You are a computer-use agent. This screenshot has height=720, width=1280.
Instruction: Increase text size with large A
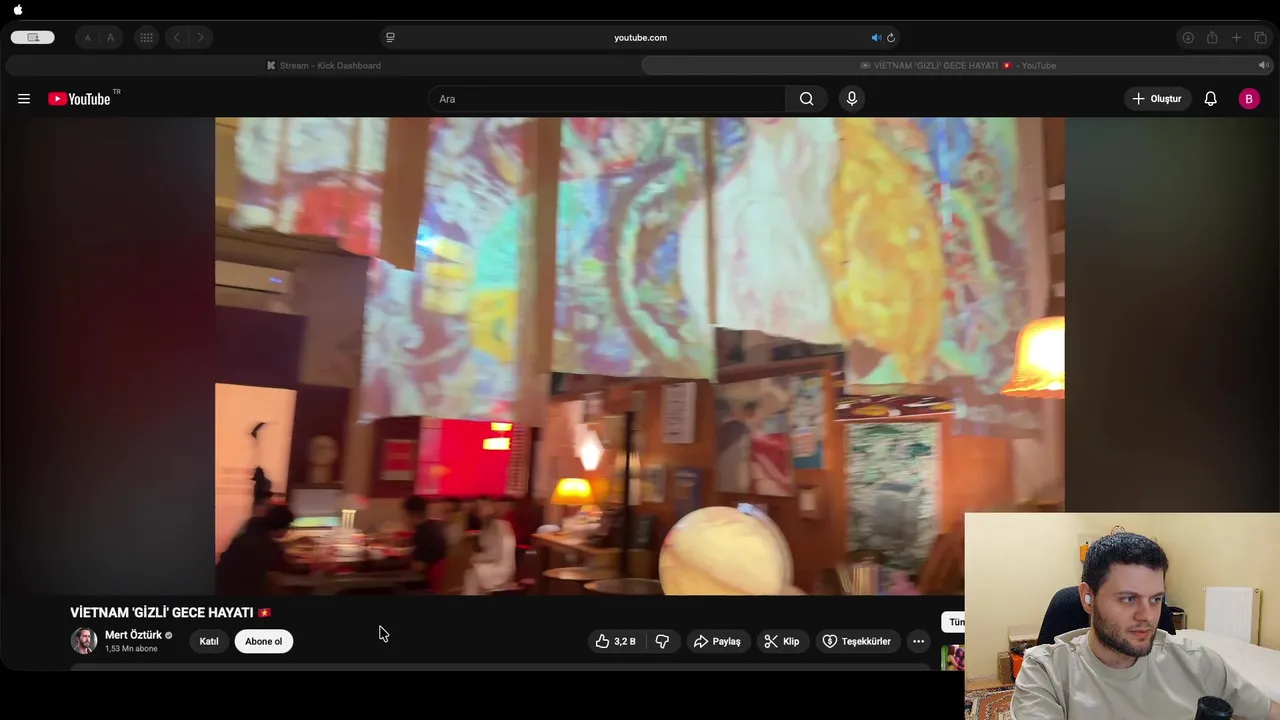tap(110, 38)
